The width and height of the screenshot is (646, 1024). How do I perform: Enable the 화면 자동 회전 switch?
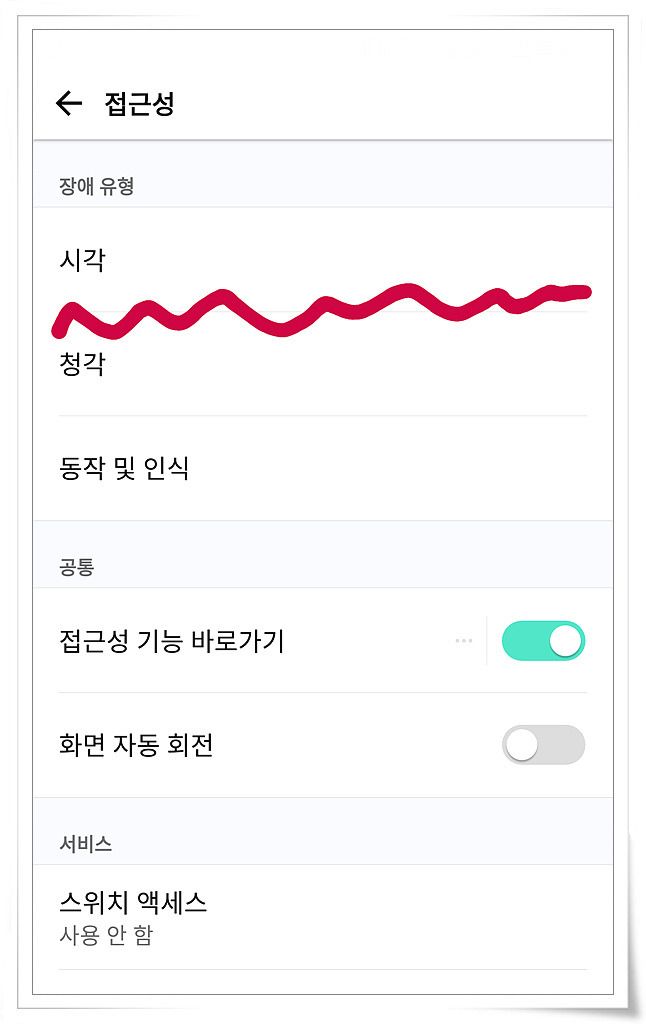click(543, 745)
